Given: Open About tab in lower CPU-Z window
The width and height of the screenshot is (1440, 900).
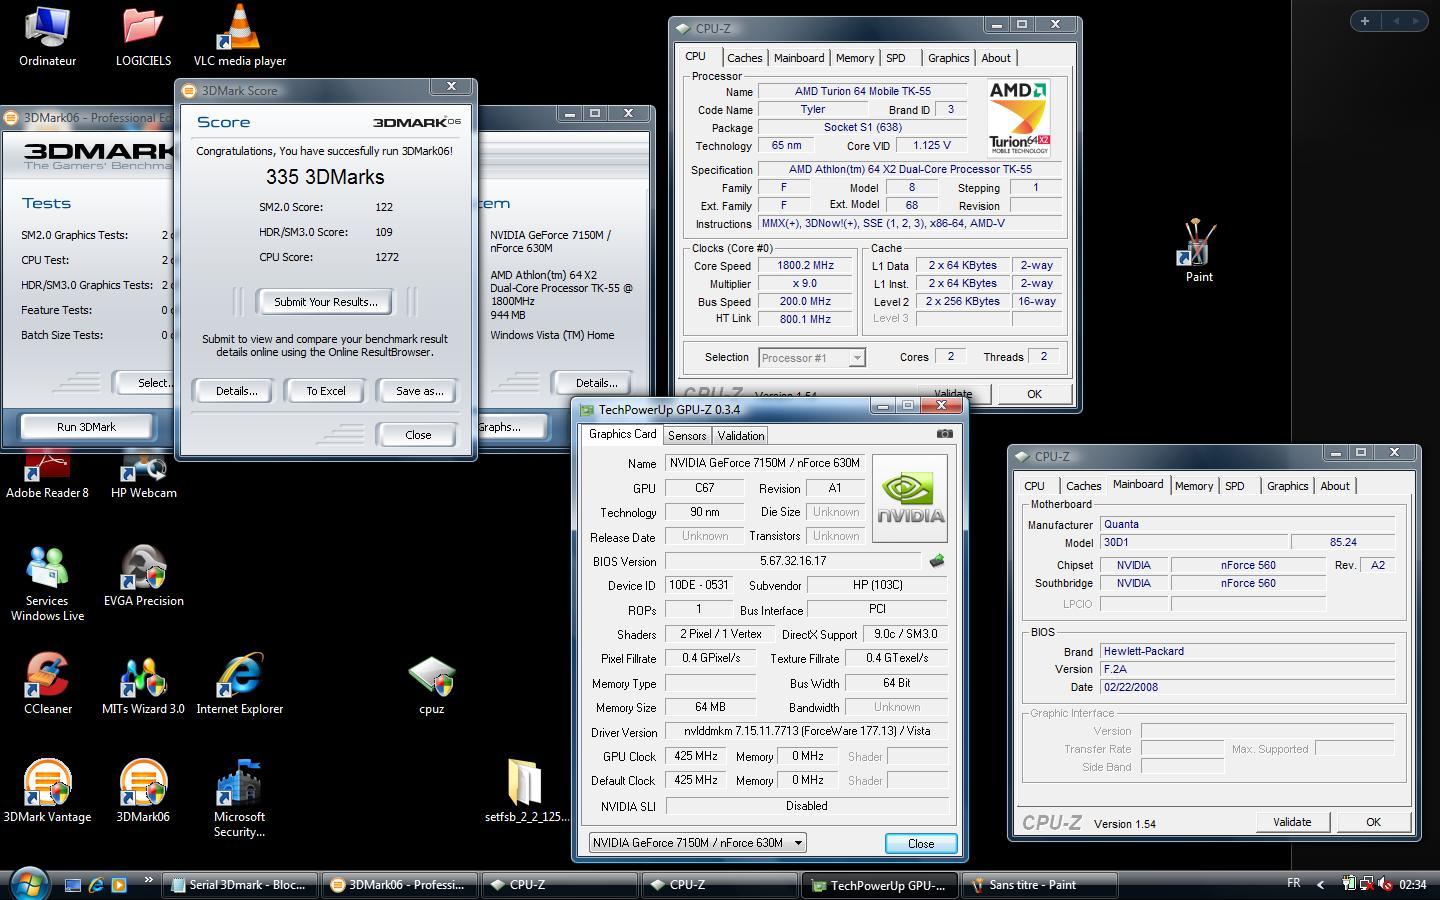Looking at the screenshot, I should point(1335,486).
